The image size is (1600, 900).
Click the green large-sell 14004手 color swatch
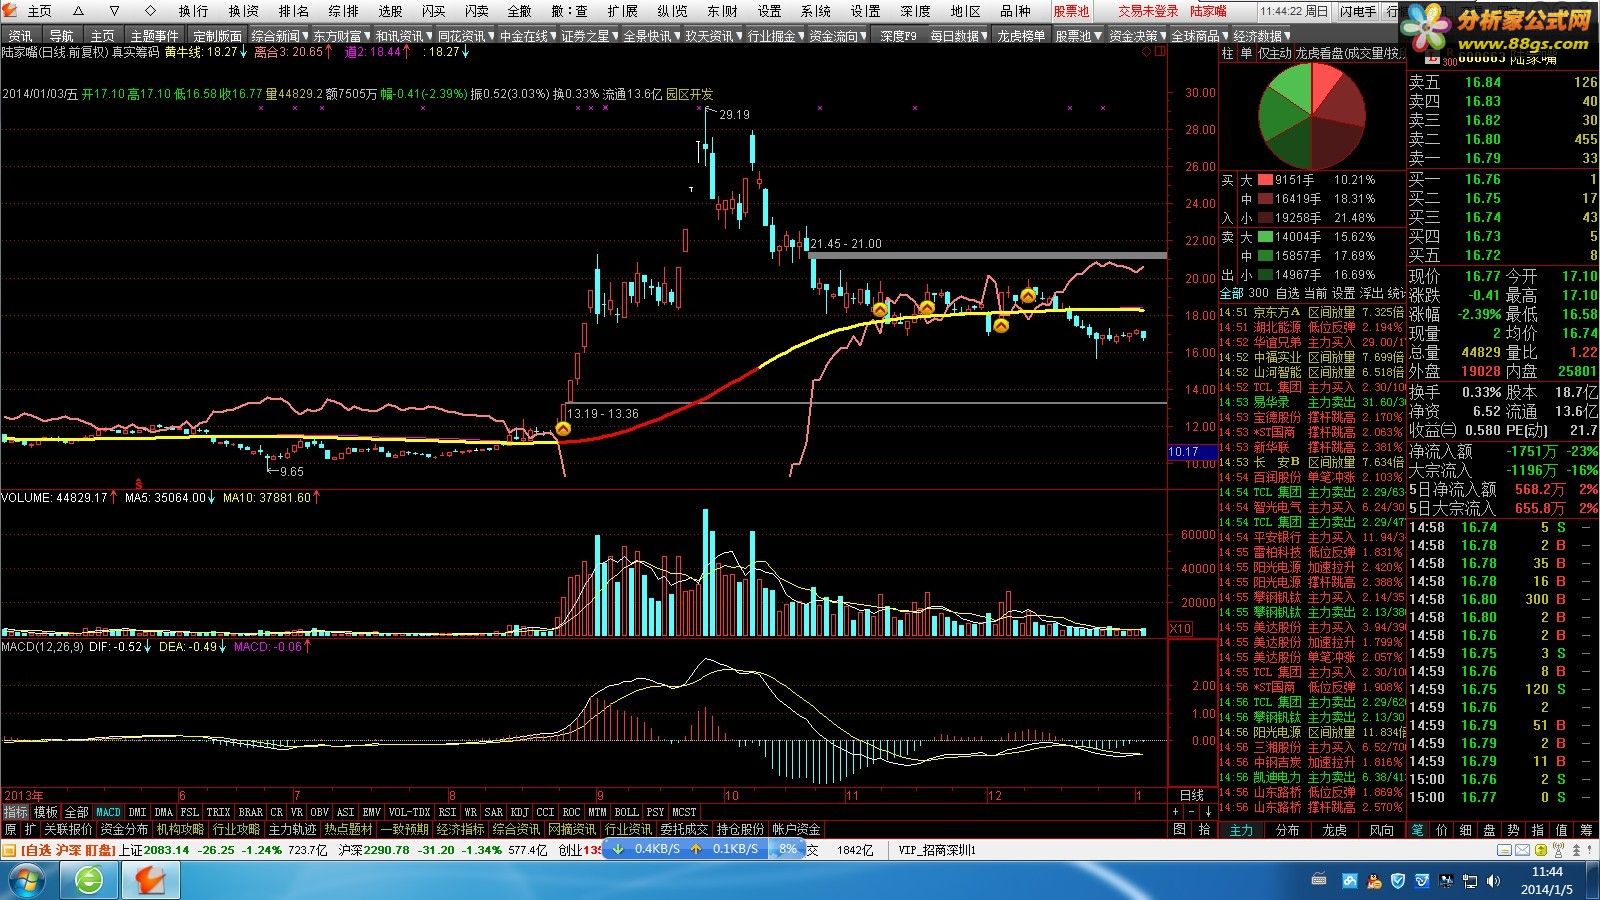click(1265, 237)
